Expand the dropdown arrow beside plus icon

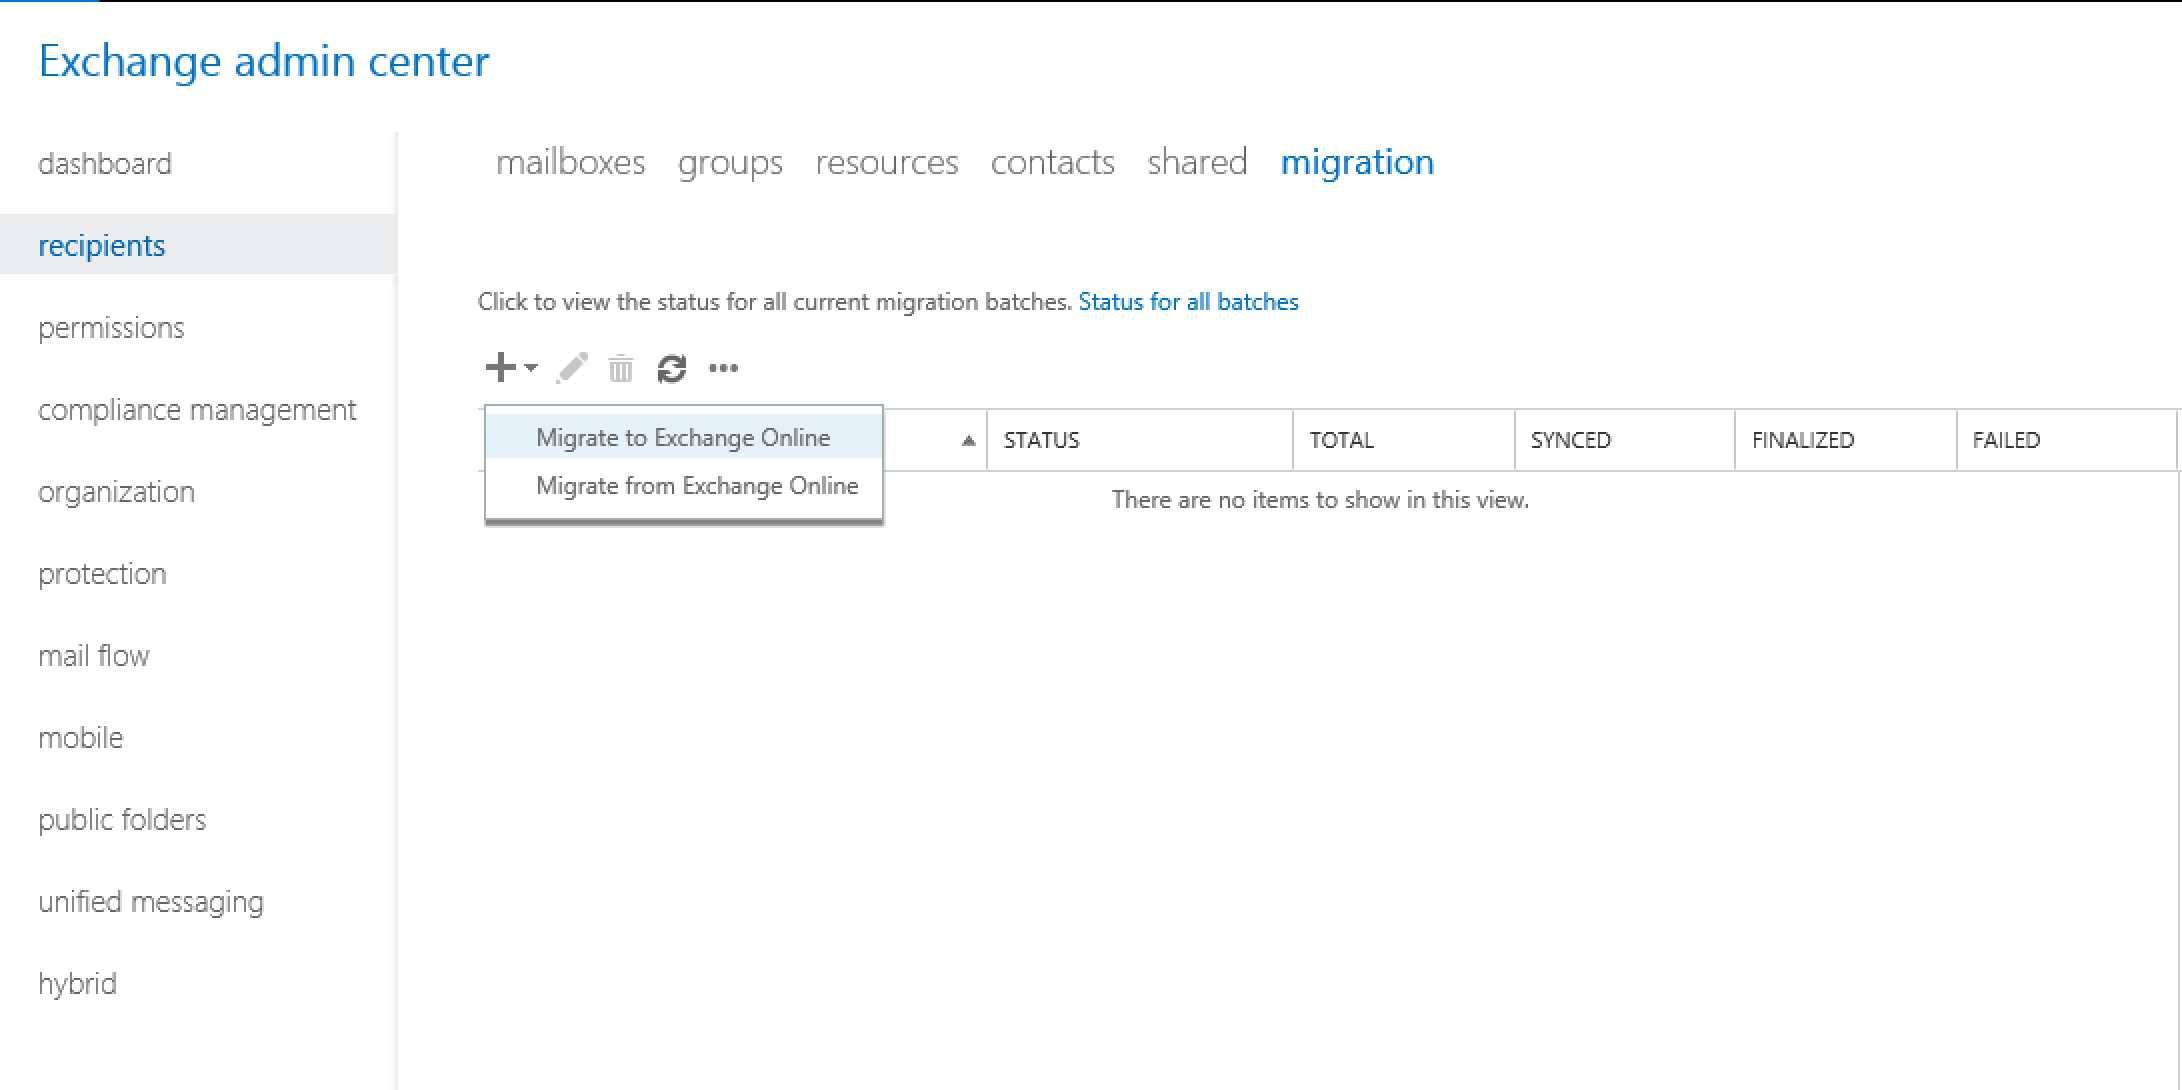531,368
